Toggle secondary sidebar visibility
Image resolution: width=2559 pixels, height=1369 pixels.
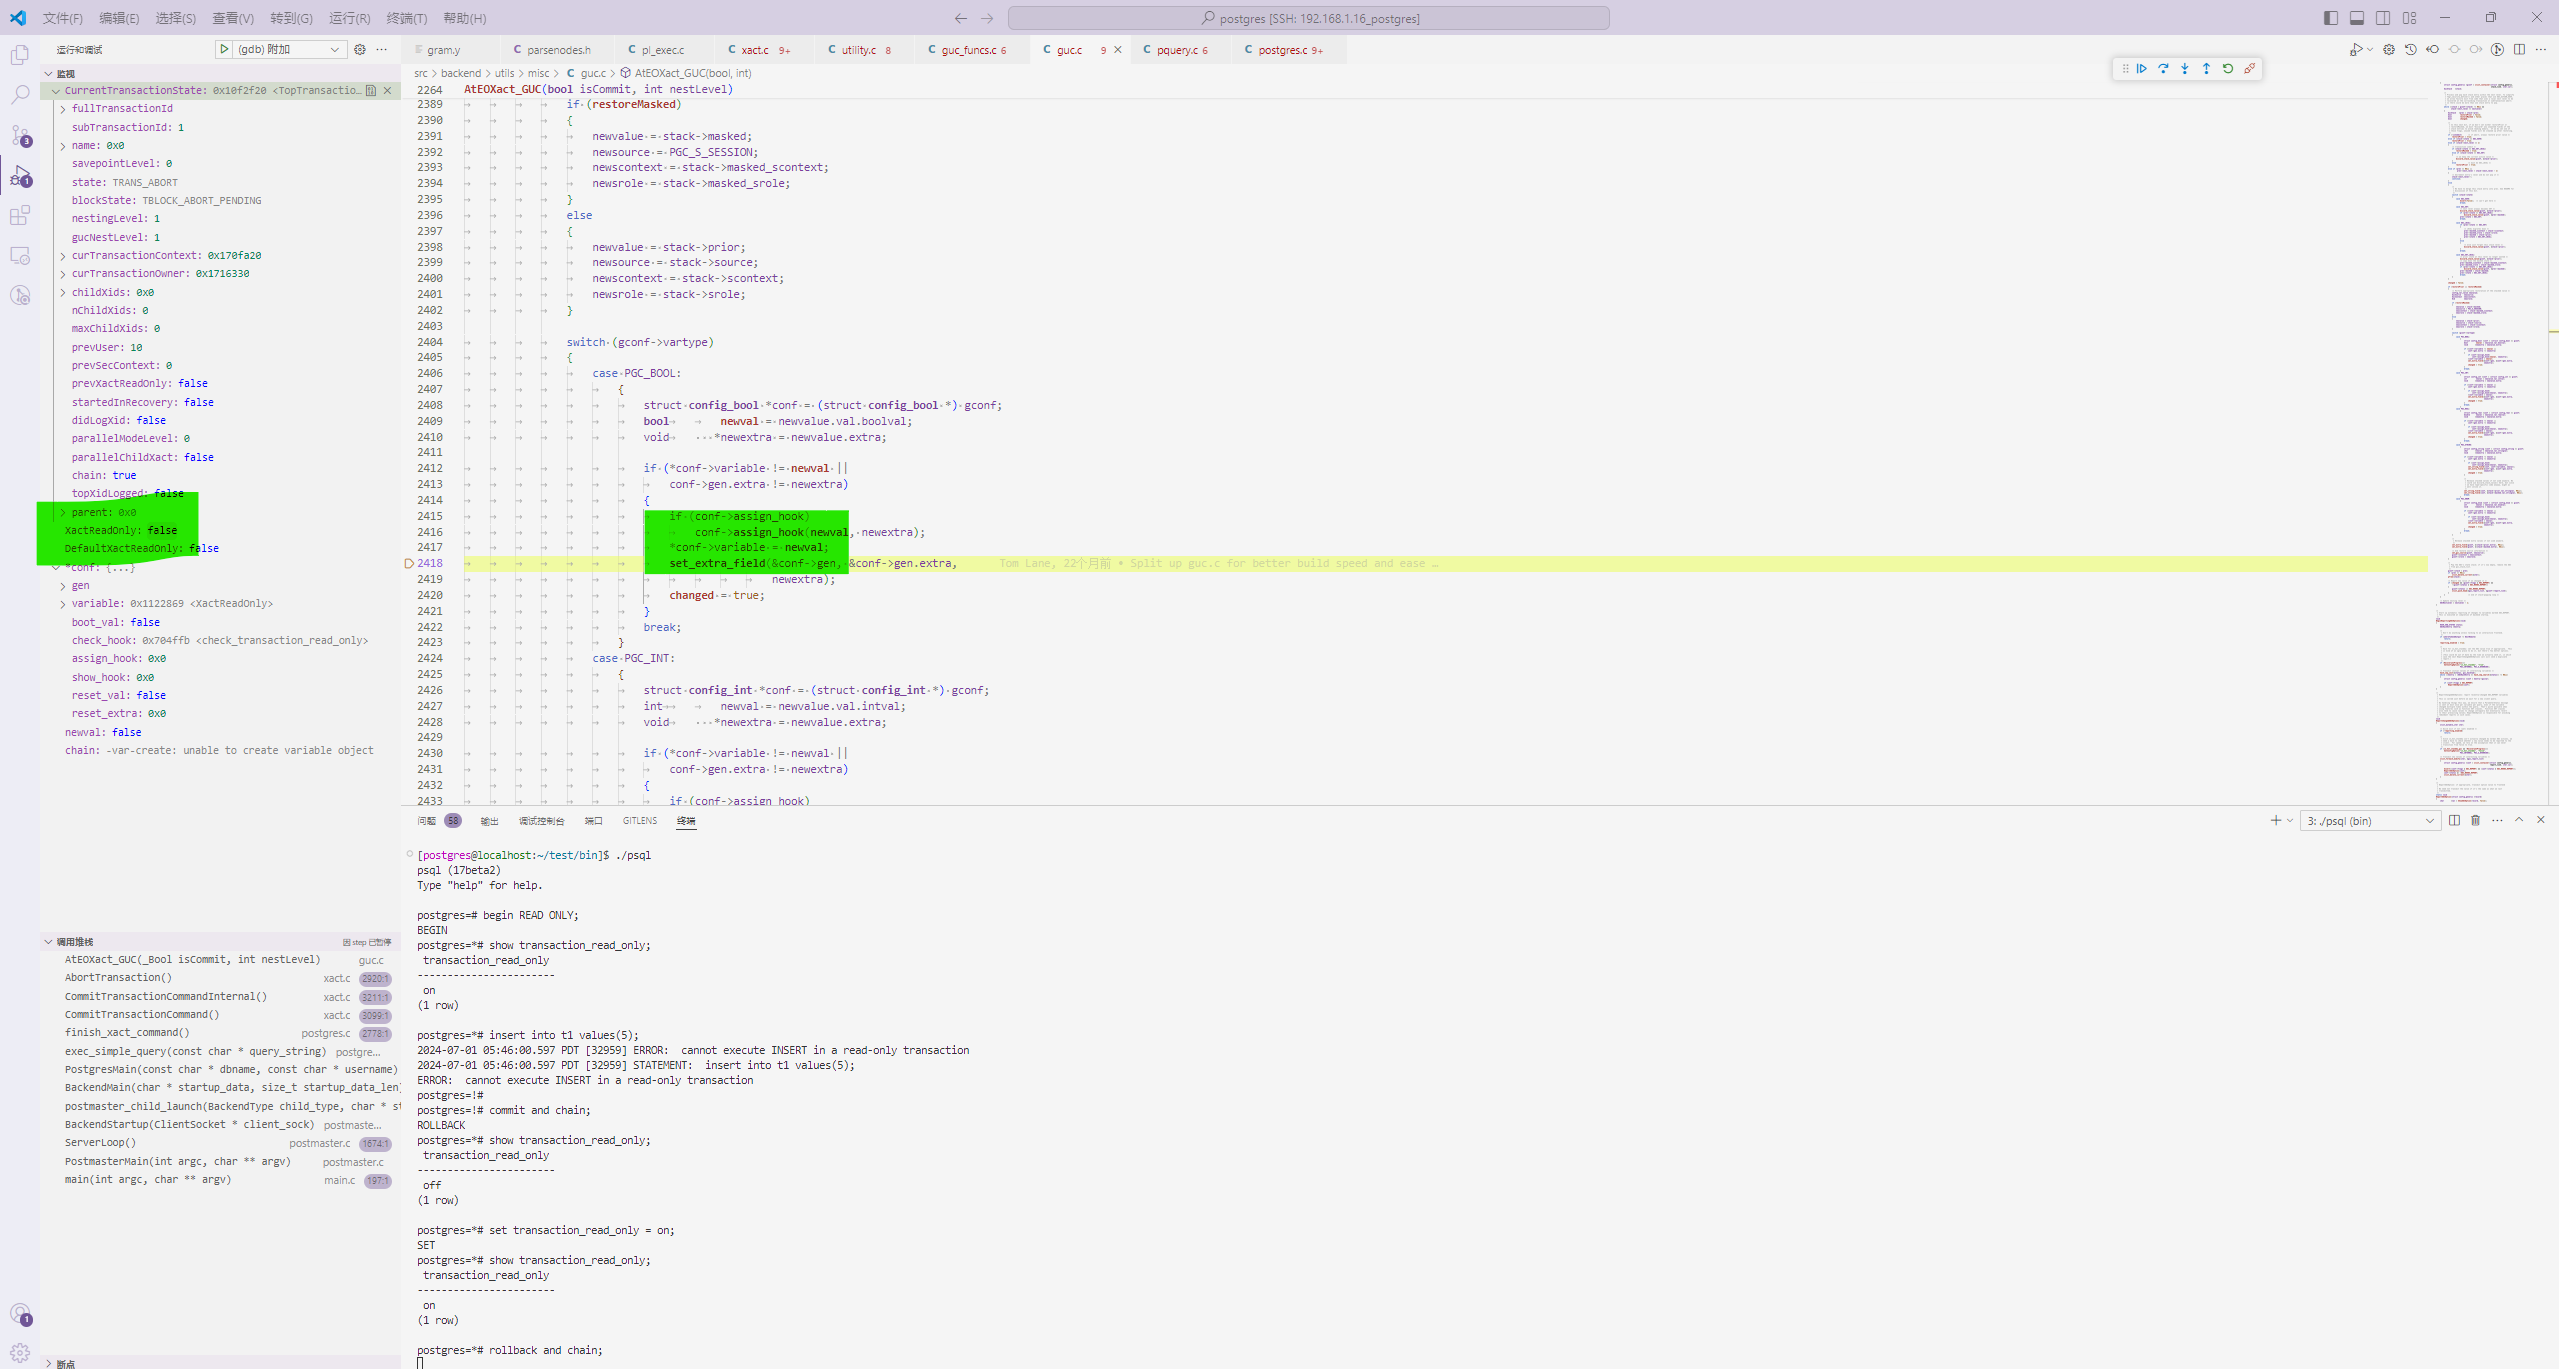point(2383,18)
